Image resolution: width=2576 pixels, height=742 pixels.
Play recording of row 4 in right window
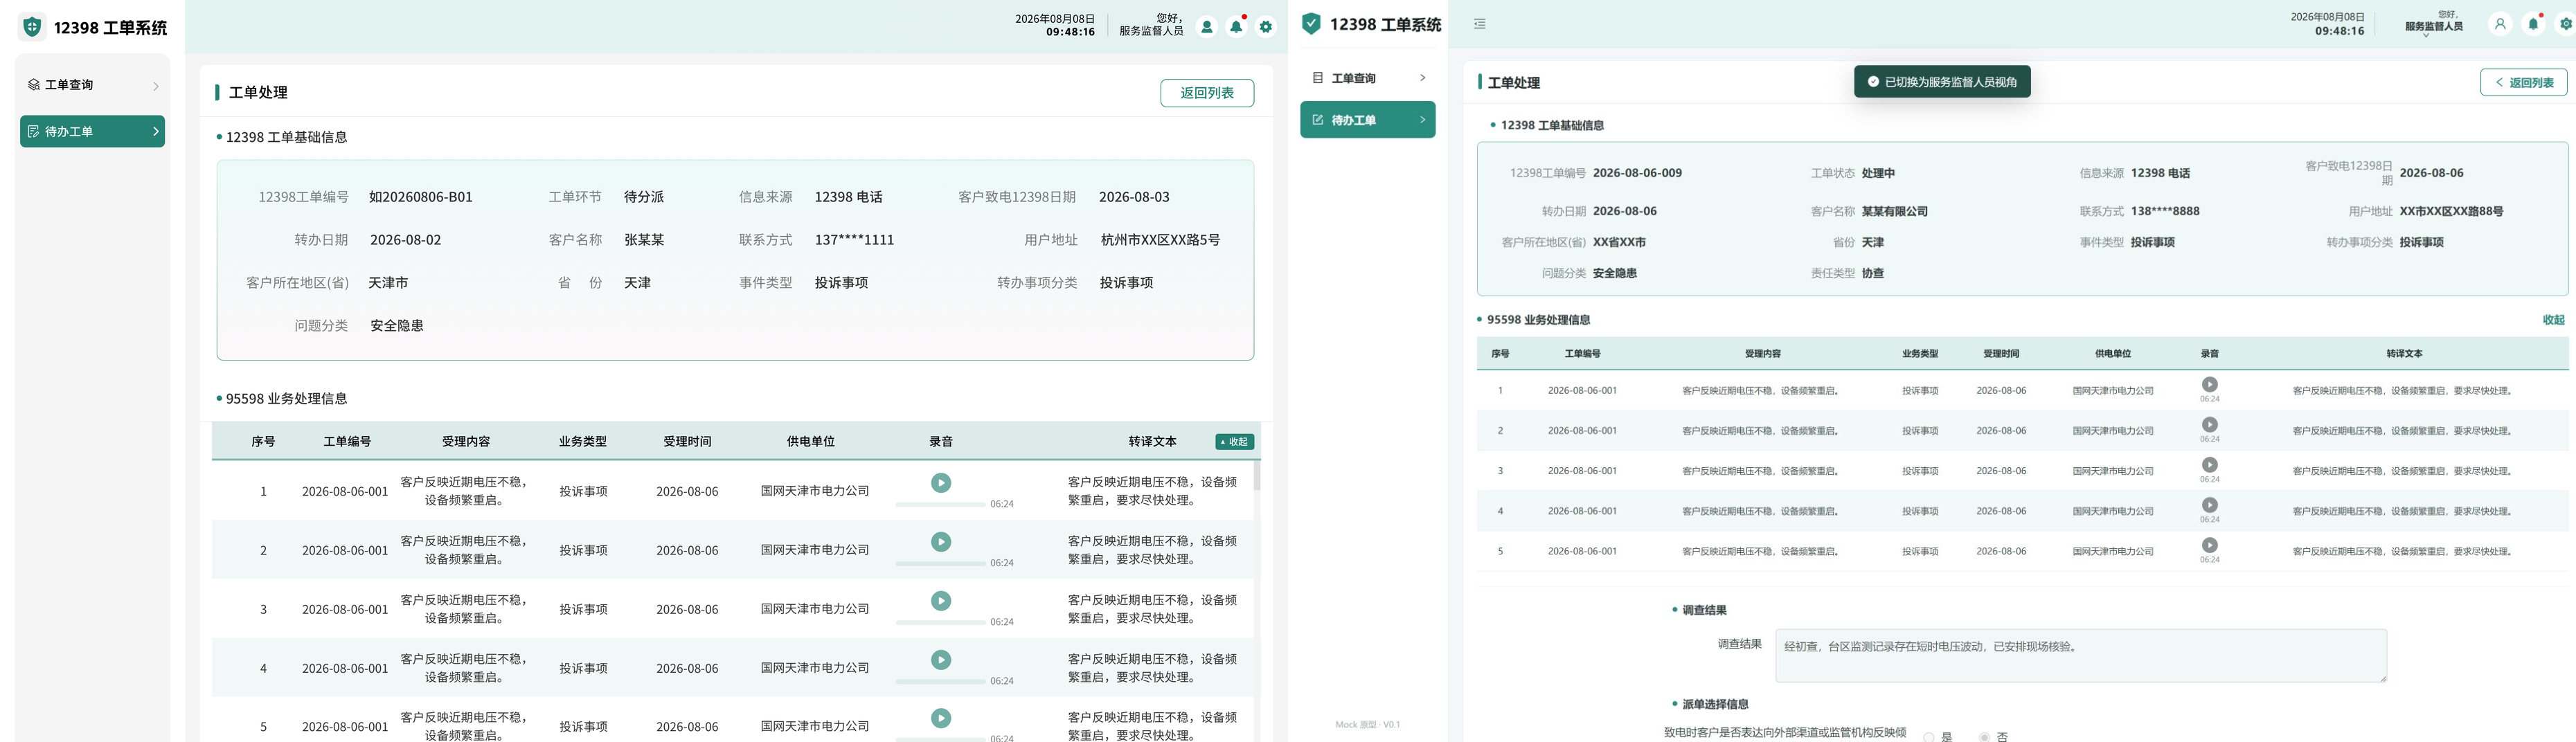[x=2210, y=505]
